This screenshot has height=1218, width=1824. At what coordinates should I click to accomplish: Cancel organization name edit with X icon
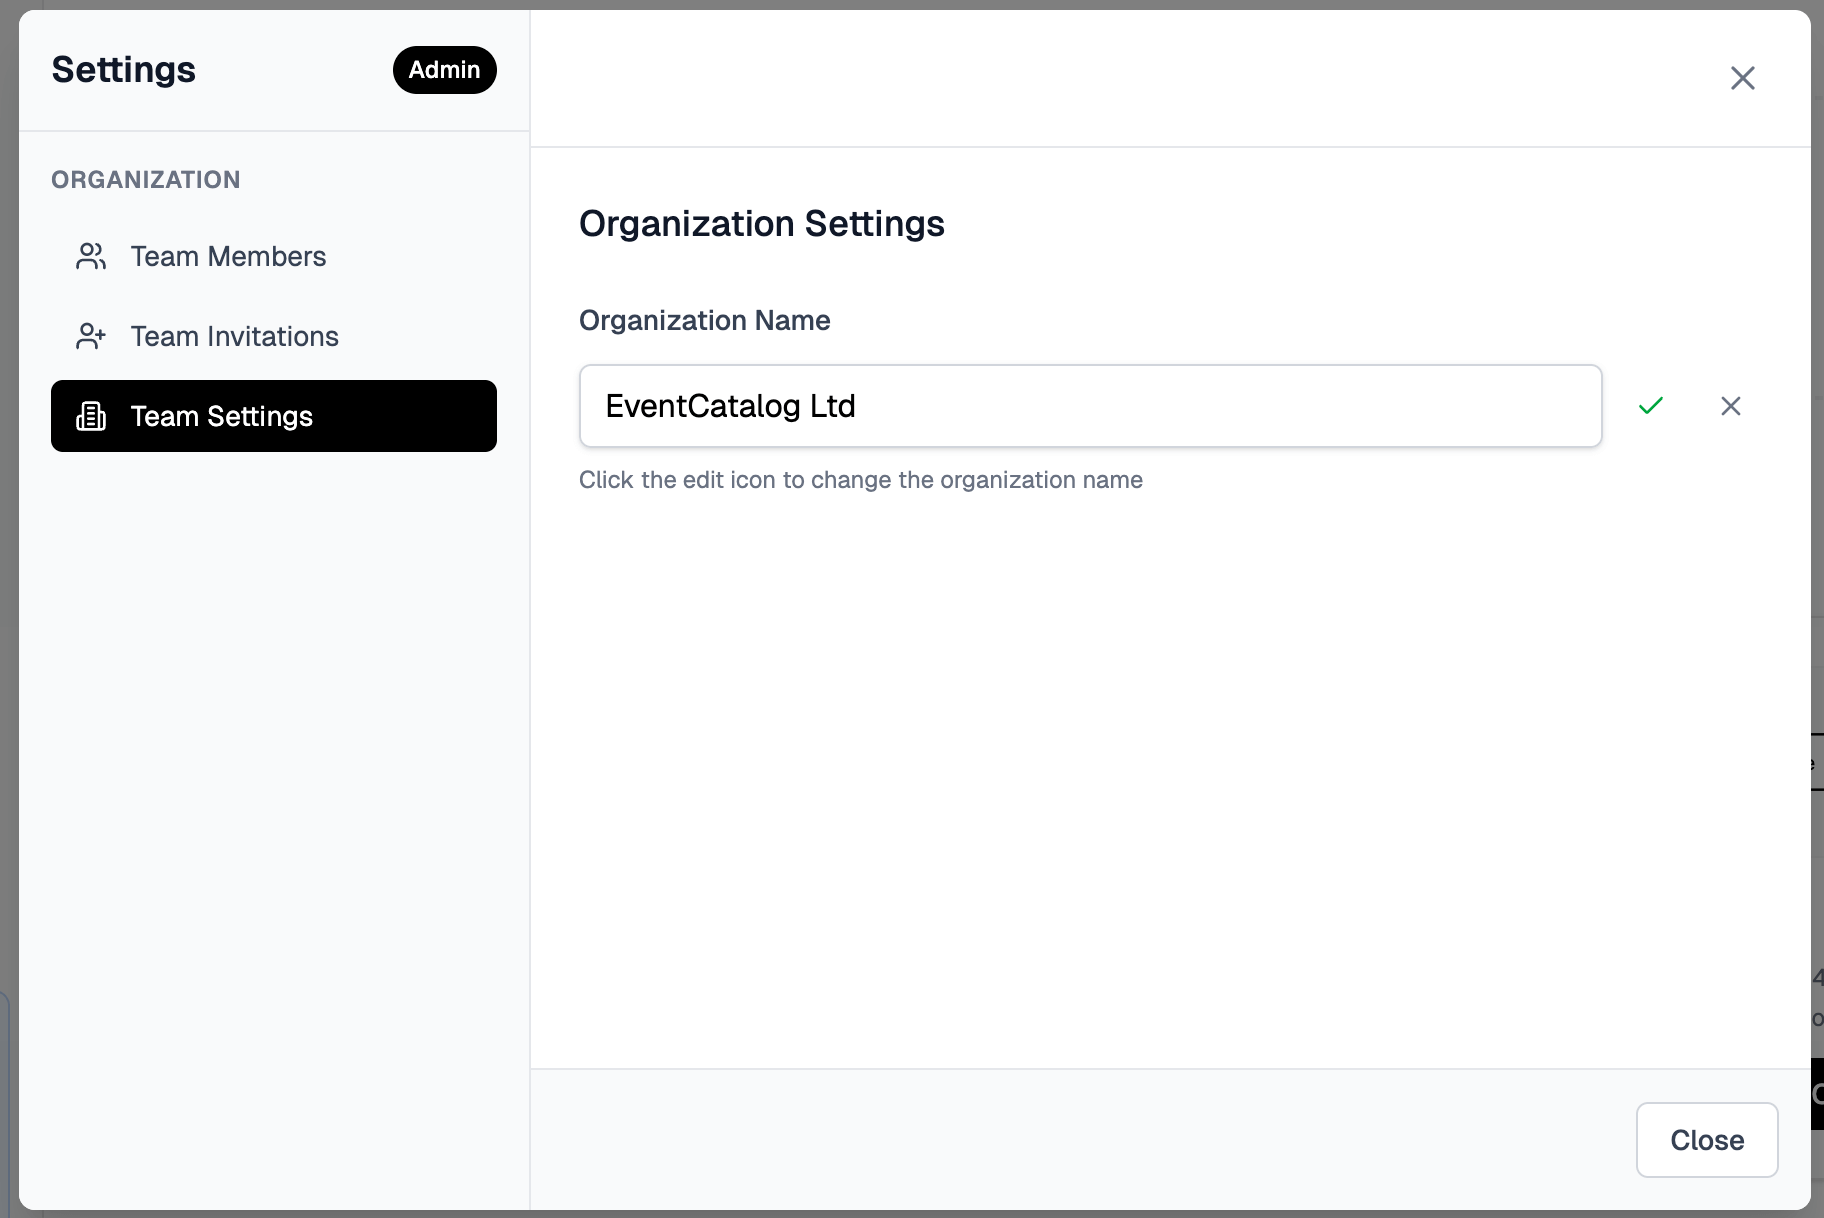pyautogui.click(x=1731, y=406)
